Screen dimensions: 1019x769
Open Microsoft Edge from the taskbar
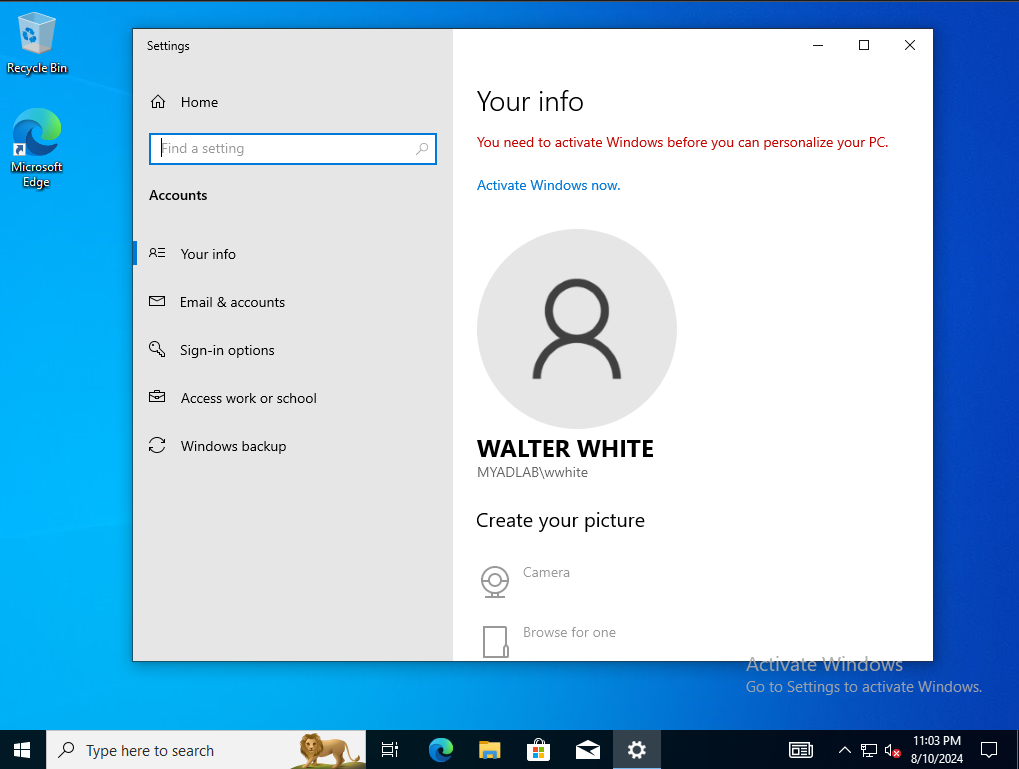coord(440,750)
